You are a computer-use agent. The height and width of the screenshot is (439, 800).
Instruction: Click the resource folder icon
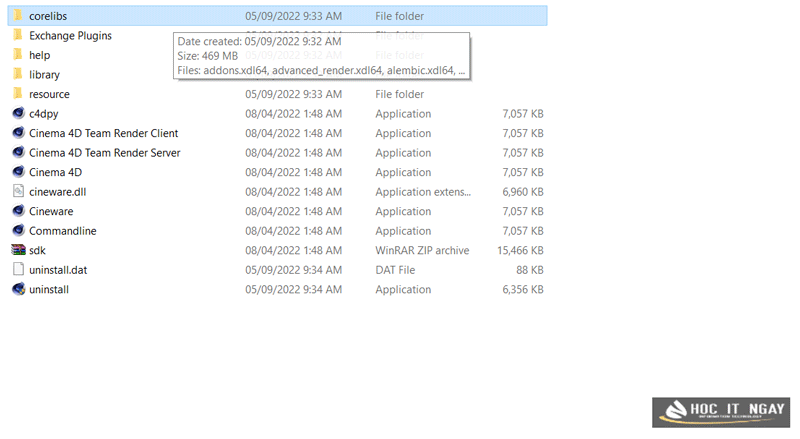tap(18, 93)
